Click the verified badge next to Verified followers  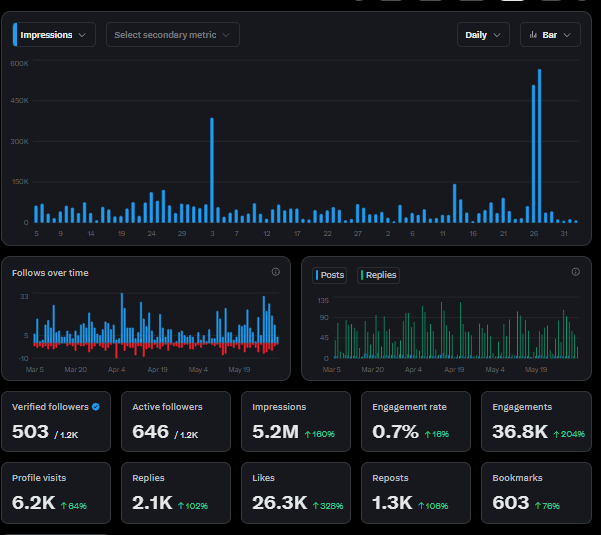click(96, 407)
